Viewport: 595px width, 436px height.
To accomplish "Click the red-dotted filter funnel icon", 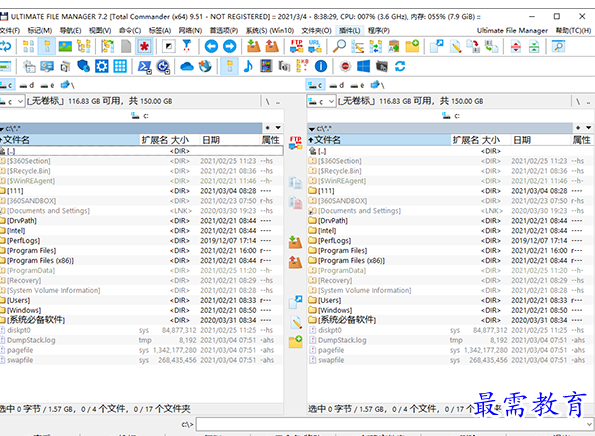I will coord(186,46).
